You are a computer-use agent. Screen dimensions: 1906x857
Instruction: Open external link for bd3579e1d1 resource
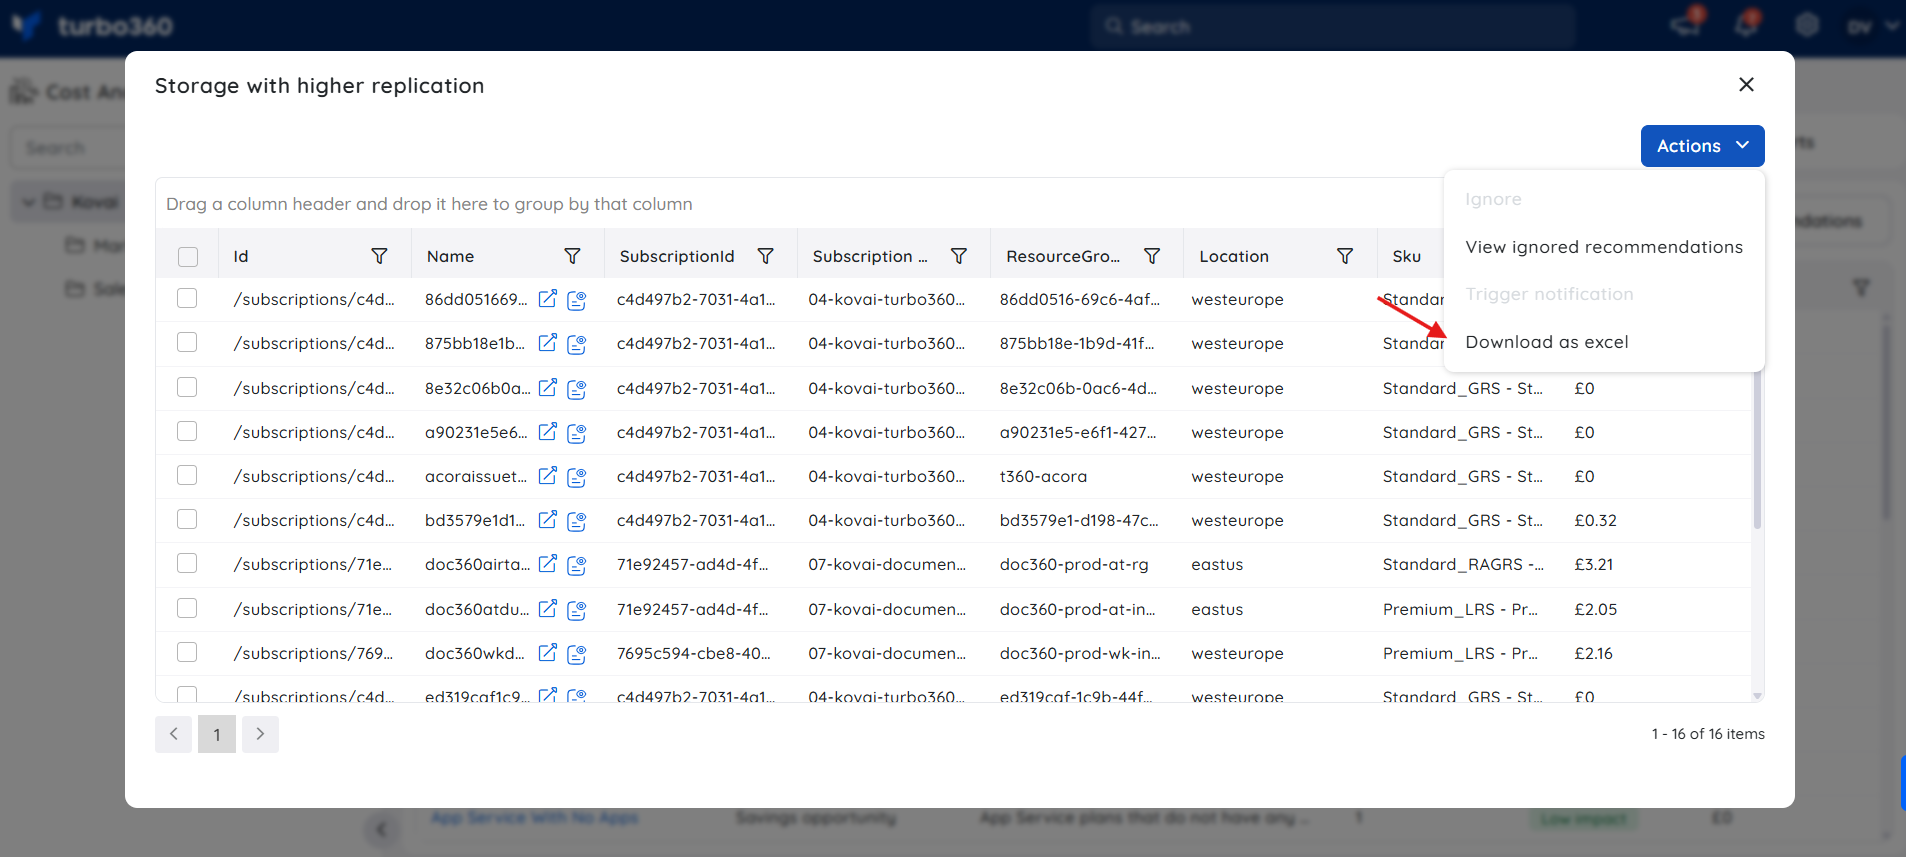[547, 520]
